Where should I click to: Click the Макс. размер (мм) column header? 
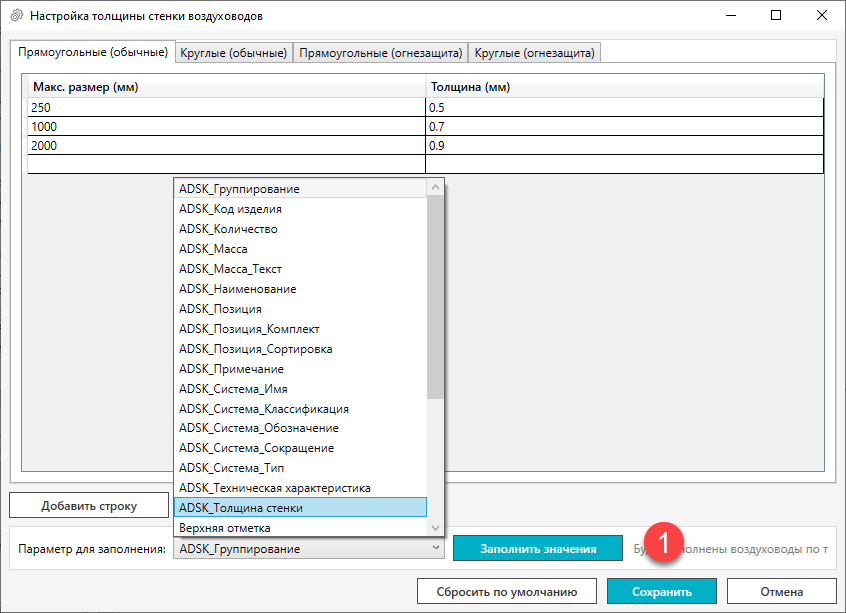pyautogui.click(x=227, y=86)
